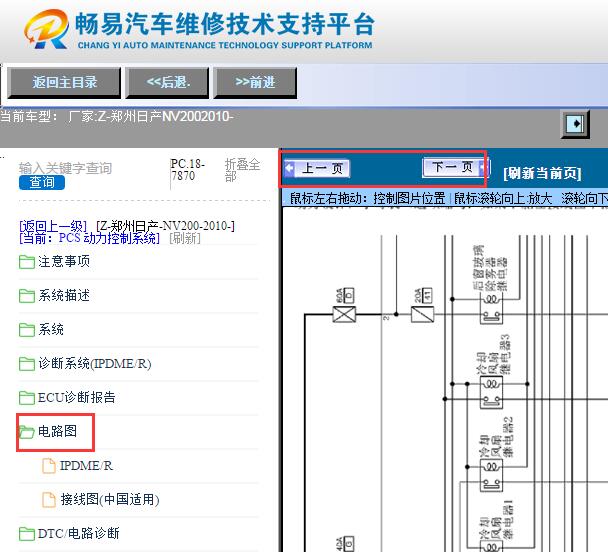Screen dimensions: 608x552
Task: Expand the 系统描述 folder
Action: [64, 295]
